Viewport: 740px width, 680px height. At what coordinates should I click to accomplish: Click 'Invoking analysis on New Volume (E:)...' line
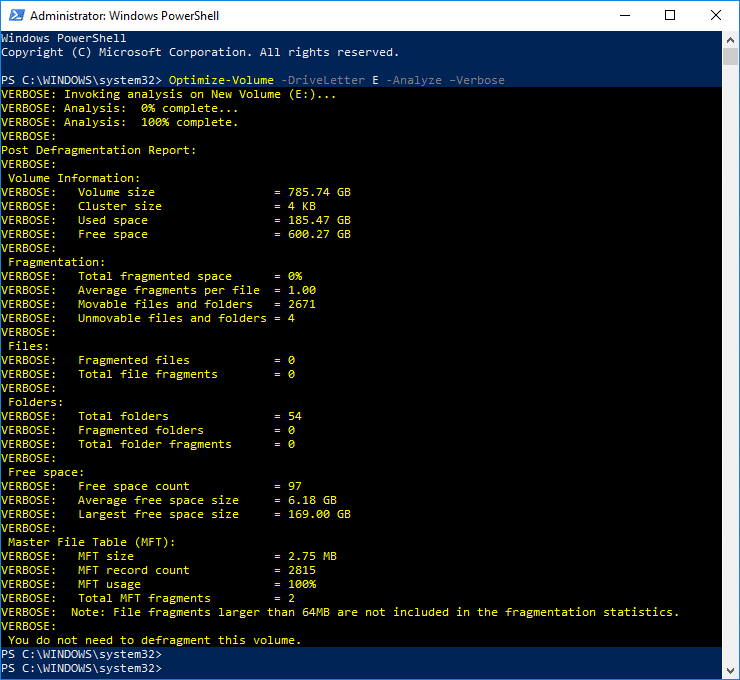(200, 94)
